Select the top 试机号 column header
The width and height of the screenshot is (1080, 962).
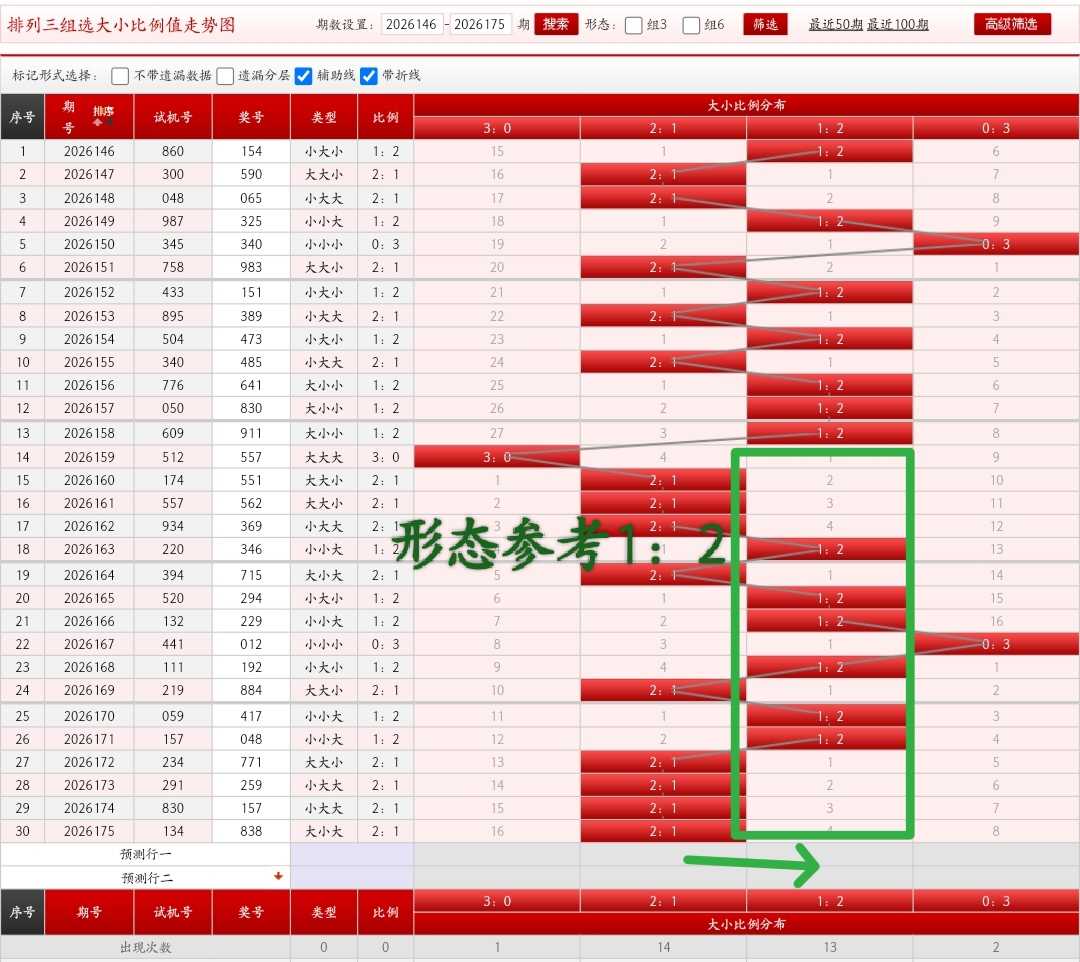pos(173,117)
